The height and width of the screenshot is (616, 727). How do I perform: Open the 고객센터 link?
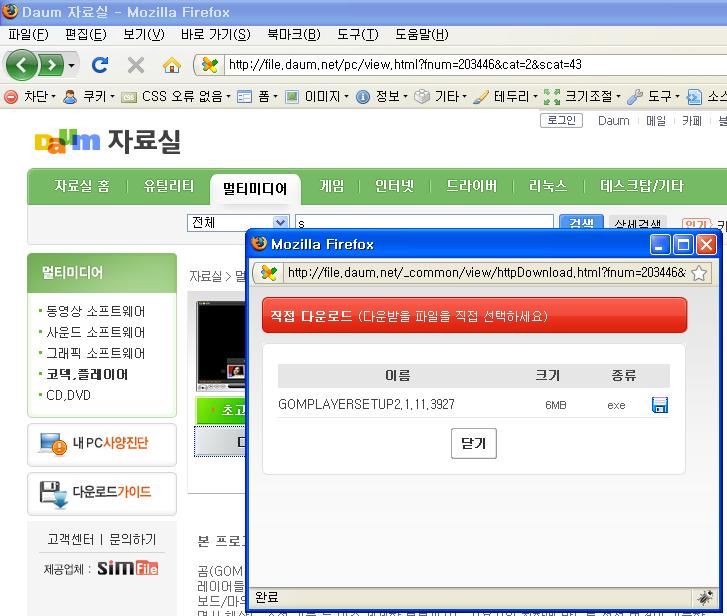coord(70,539)
